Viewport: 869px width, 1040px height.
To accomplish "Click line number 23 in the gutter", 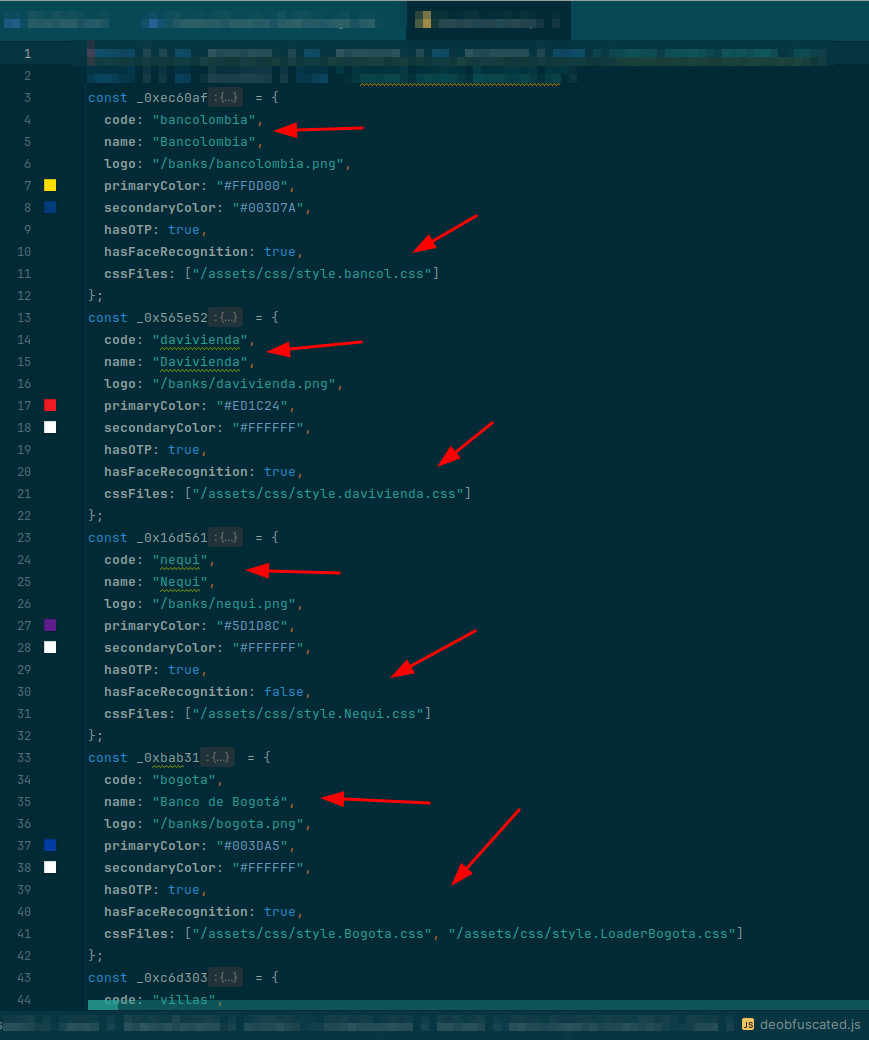I will (x=24, y=538).
